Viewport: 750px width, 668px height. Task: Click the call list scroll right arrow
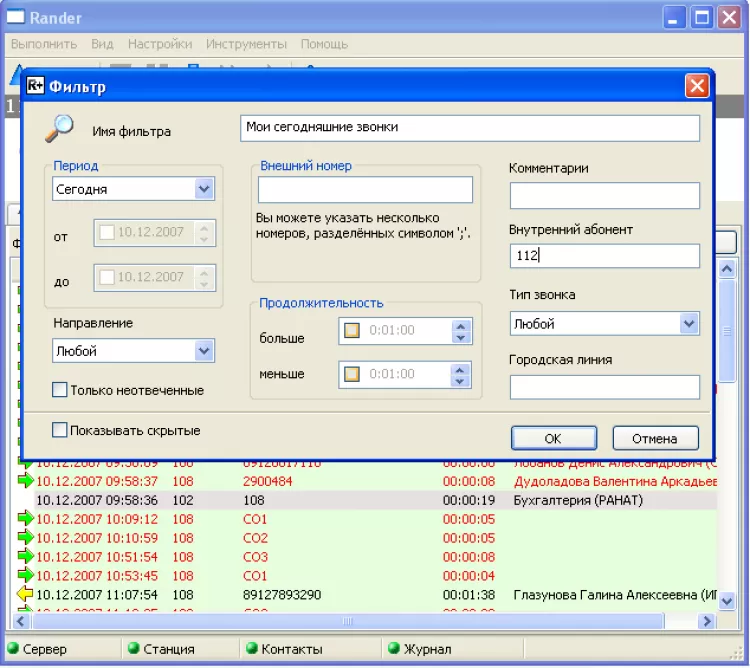[706, 621]
